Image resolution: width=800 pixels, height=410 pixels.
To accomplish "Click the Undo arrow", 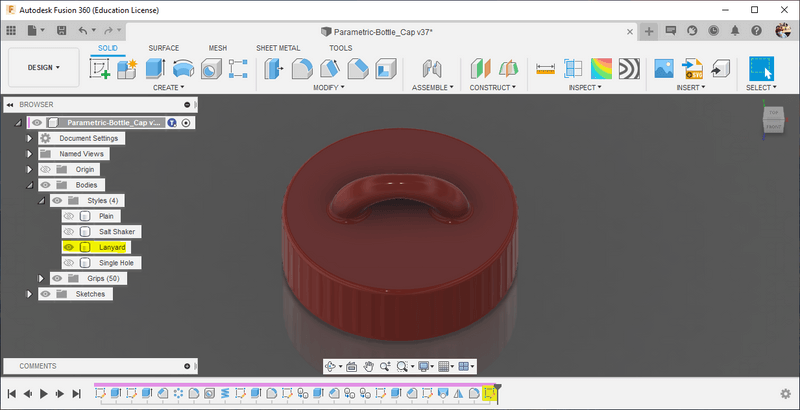I will pos(83,31).
